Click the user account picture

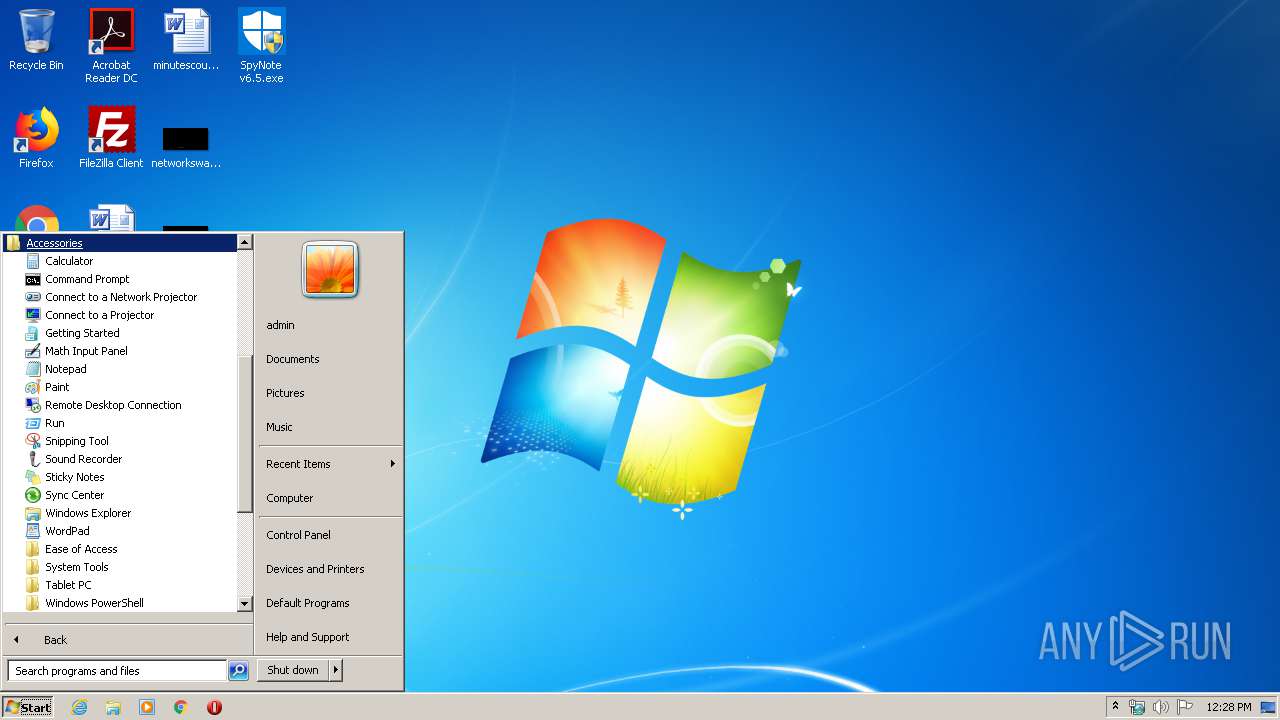coord(330,269)
